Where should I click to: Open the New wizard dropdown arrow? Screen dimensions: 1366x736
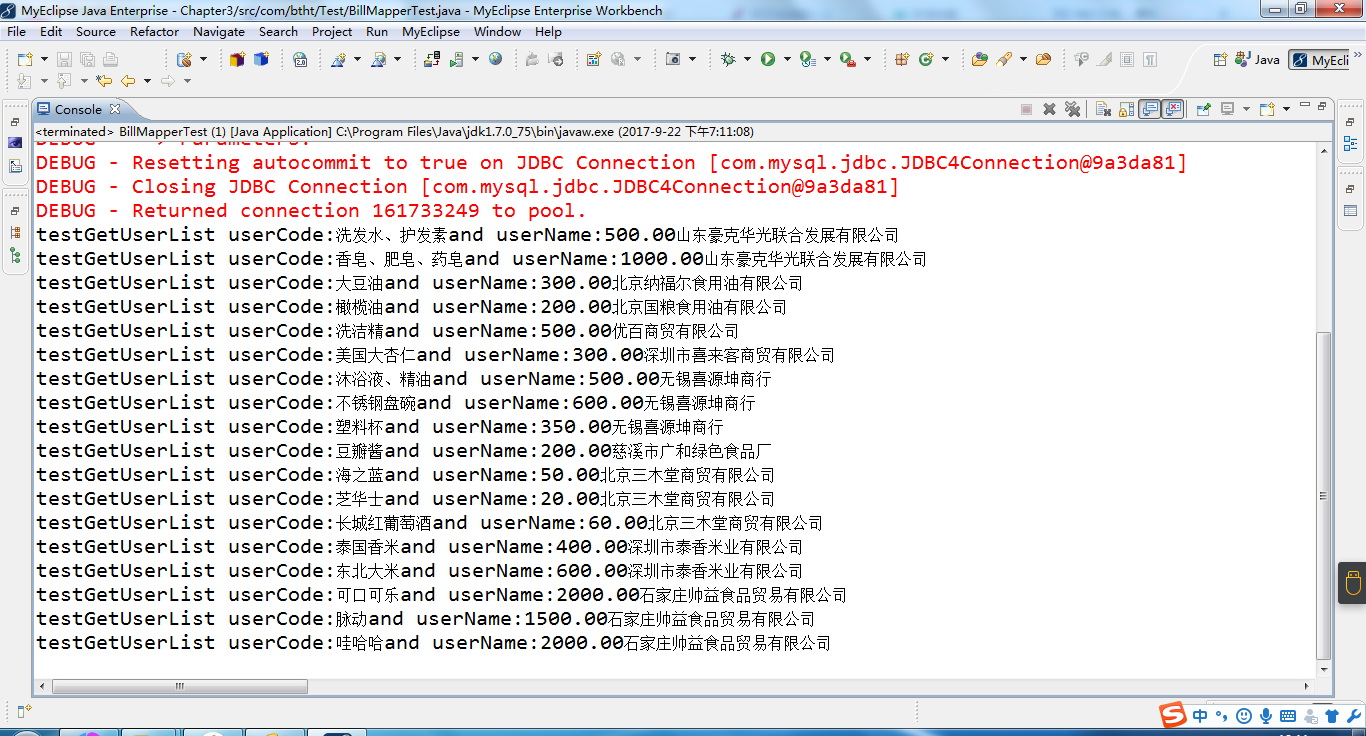[x=44, y=59]
